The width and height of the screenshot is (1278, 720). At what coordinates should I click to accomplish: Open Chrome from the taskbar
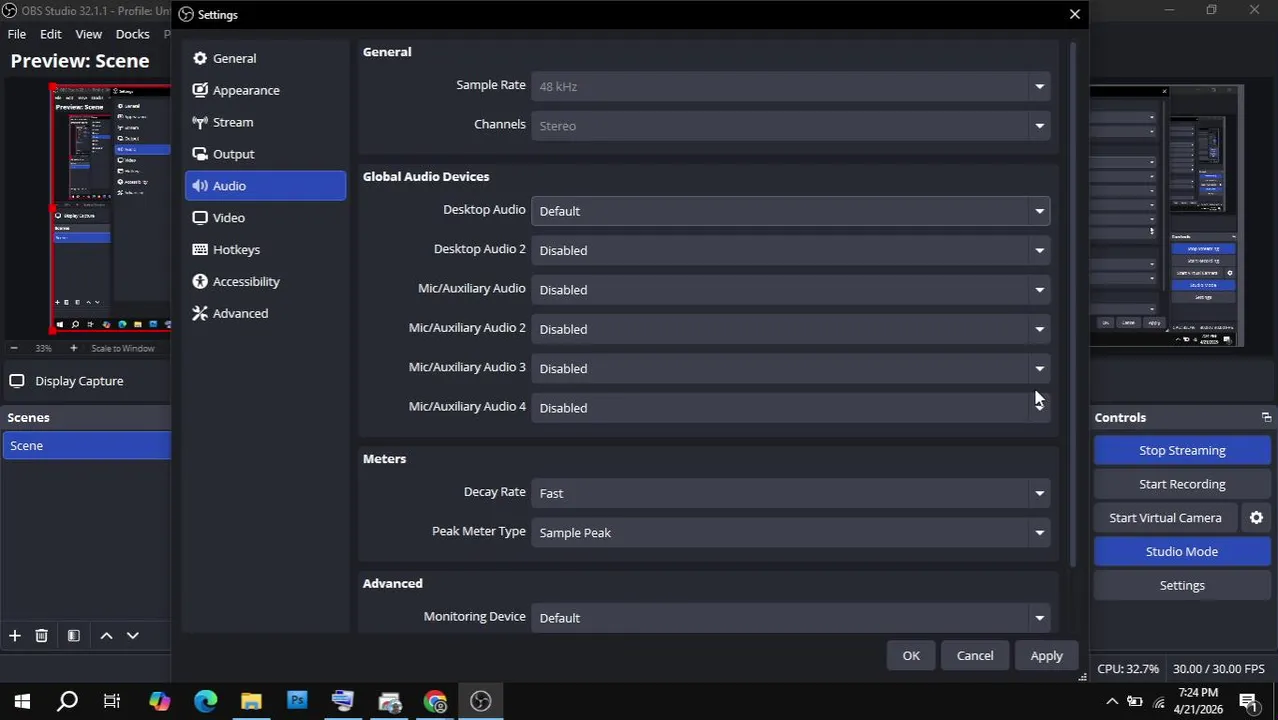[x=435, y=702]
